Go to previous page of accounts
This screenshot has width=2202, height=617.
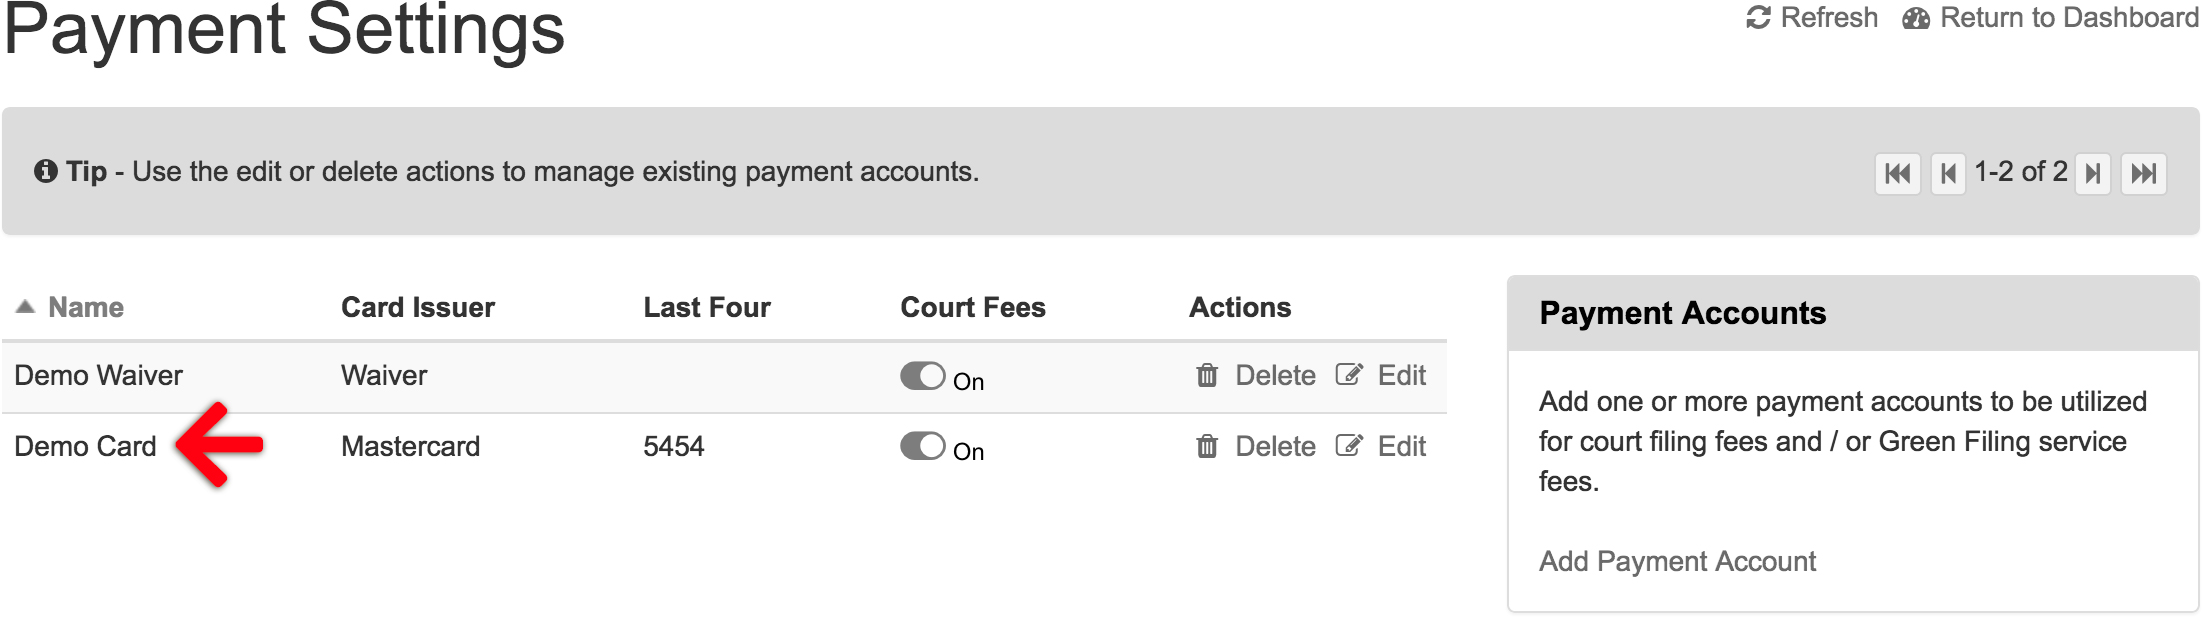[1947, 174]
